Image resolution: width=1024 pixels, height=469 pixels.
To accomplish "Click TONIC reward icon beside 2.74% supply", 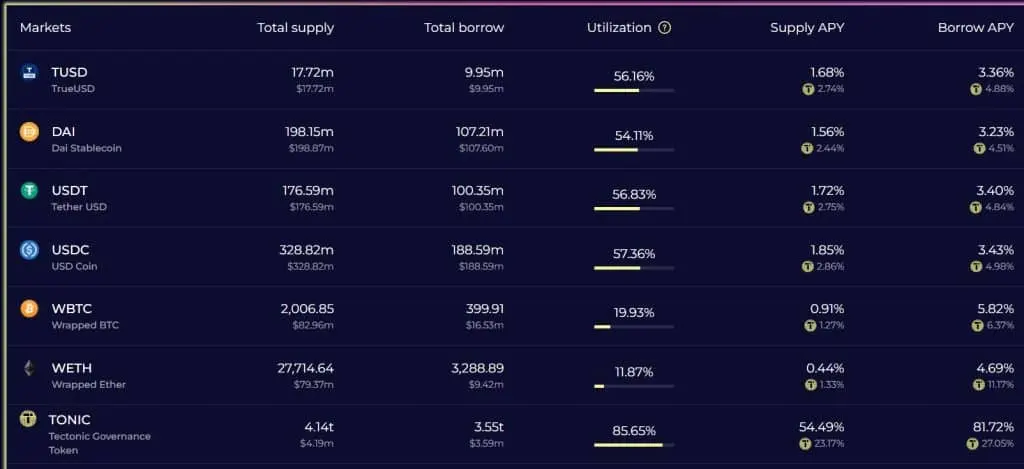I will pos(808,89).
